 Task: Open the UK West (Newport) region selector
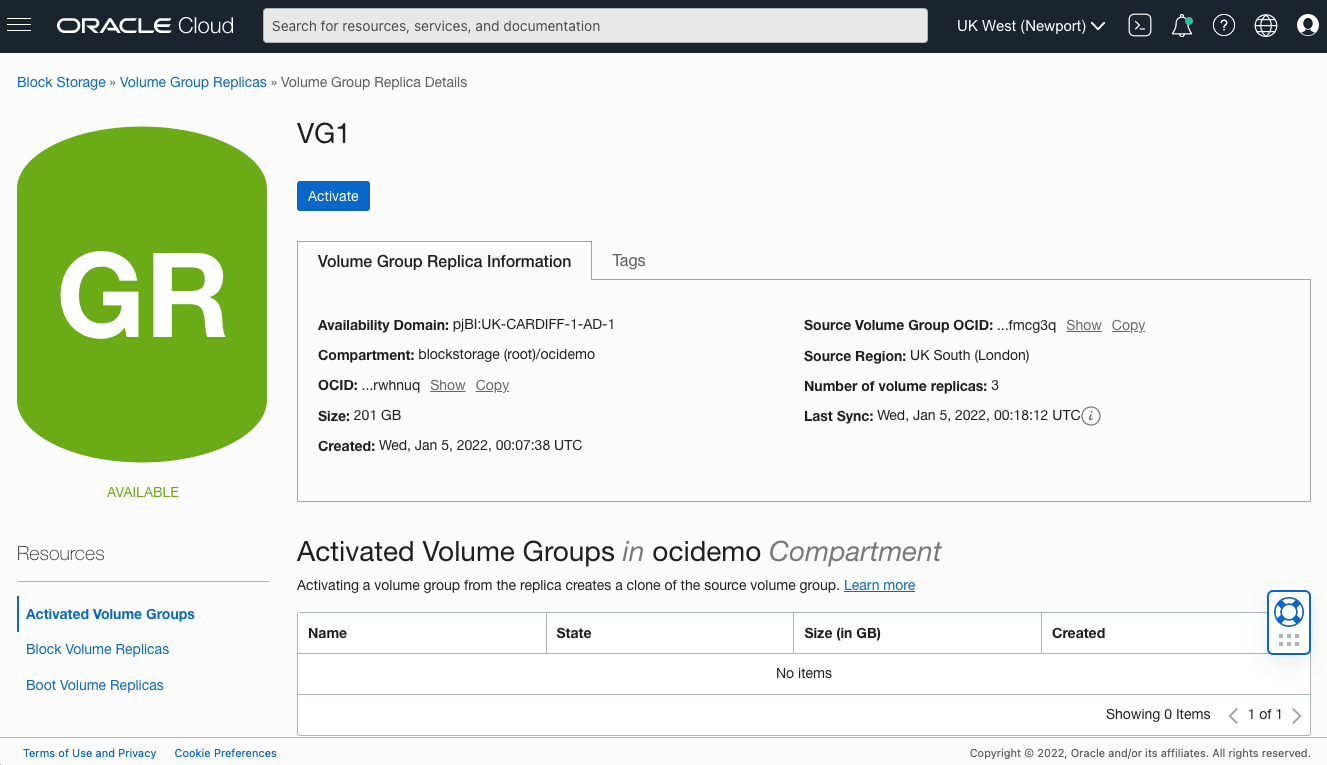coord(1029,25)
